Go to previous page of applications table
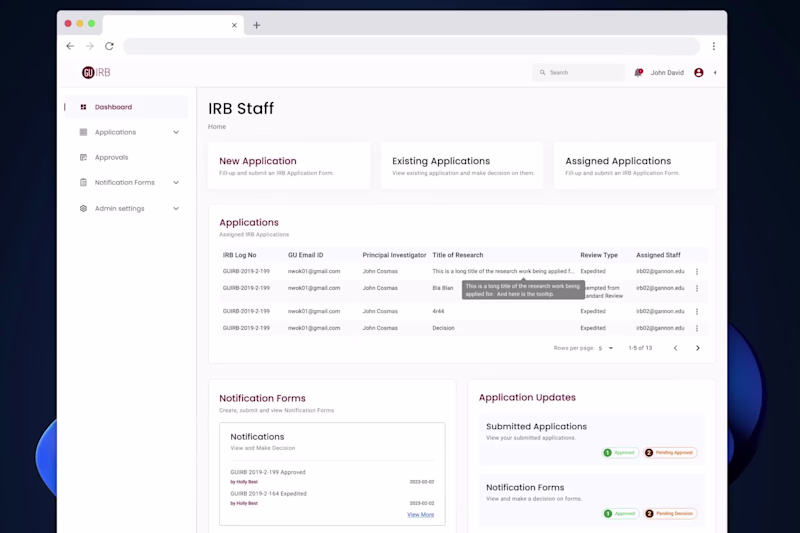The width and height of the screenshot is (800, 533). (675, 348)
